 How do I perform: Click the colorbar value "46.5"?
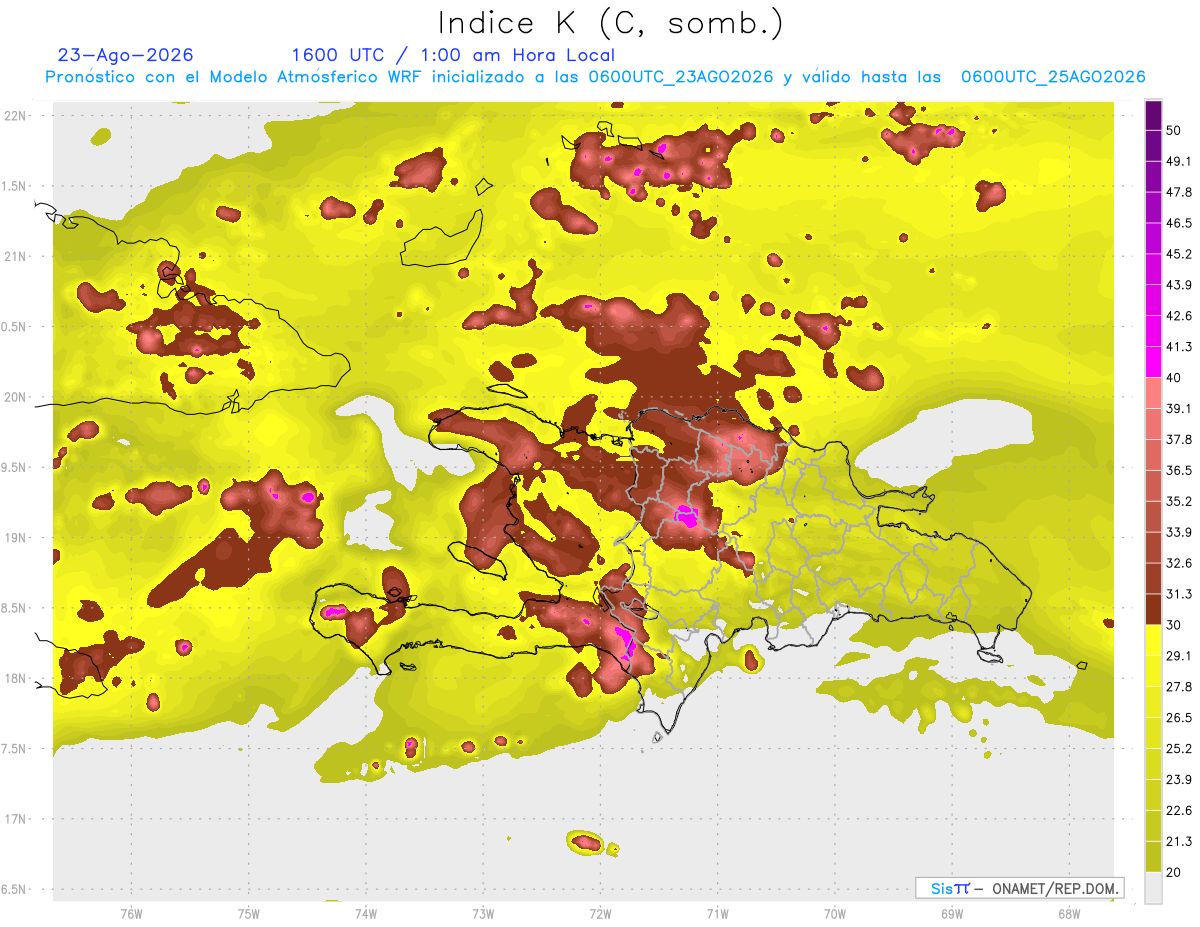tap(1180, 223)
